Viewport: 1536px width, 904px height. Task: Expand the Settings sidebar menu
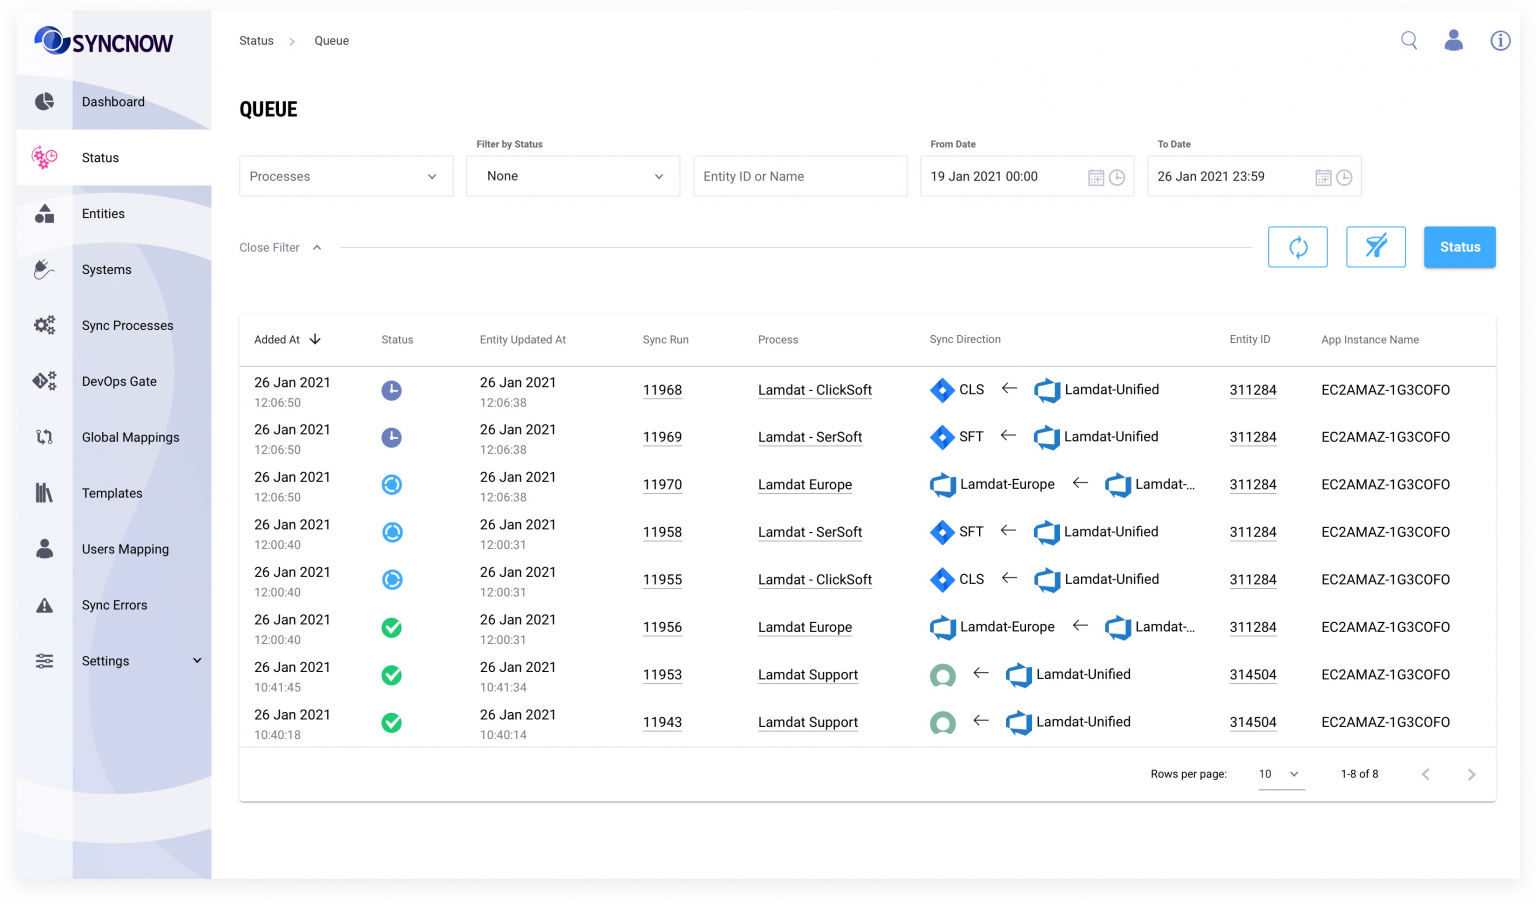click(x=114, y=661)
